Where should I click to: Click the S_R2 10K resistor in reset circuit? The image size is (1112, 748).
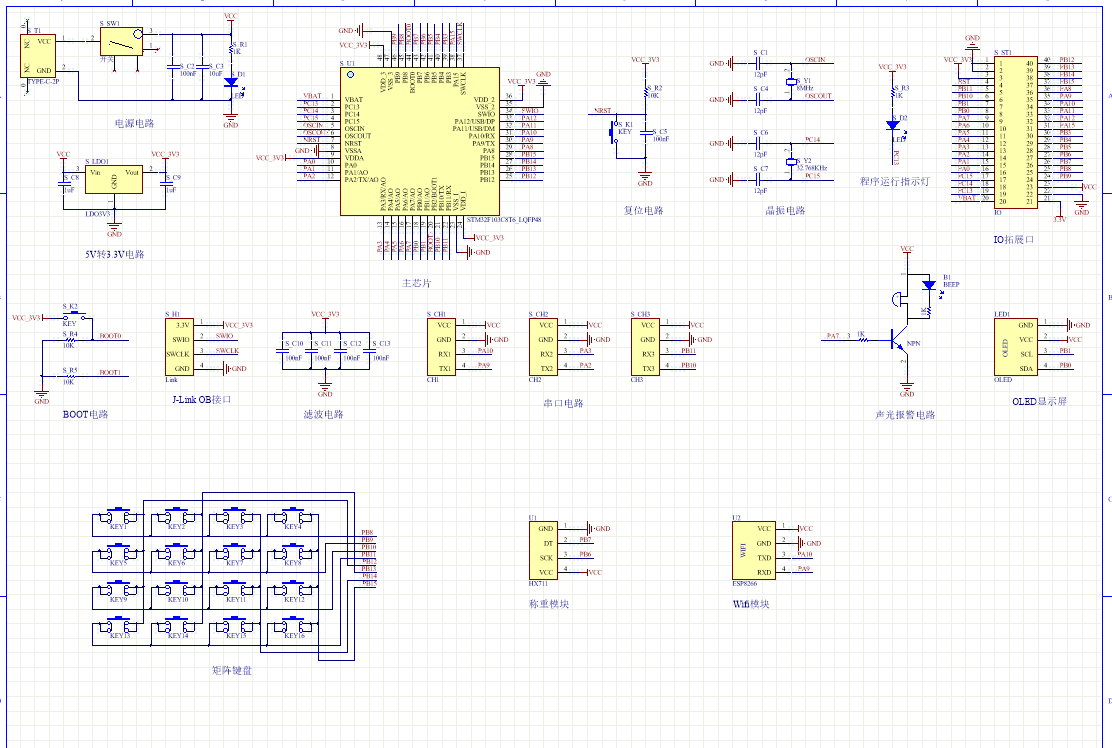click(x=645, y=92)
